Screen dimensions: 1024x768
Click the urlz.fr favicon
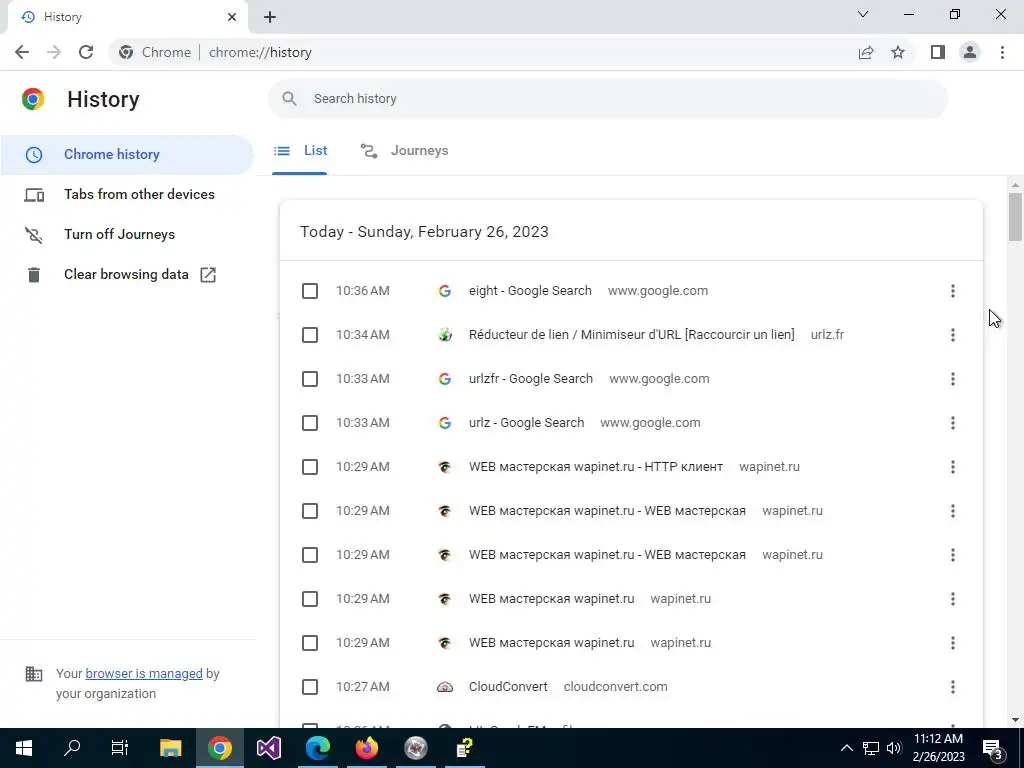pos(445,335)
